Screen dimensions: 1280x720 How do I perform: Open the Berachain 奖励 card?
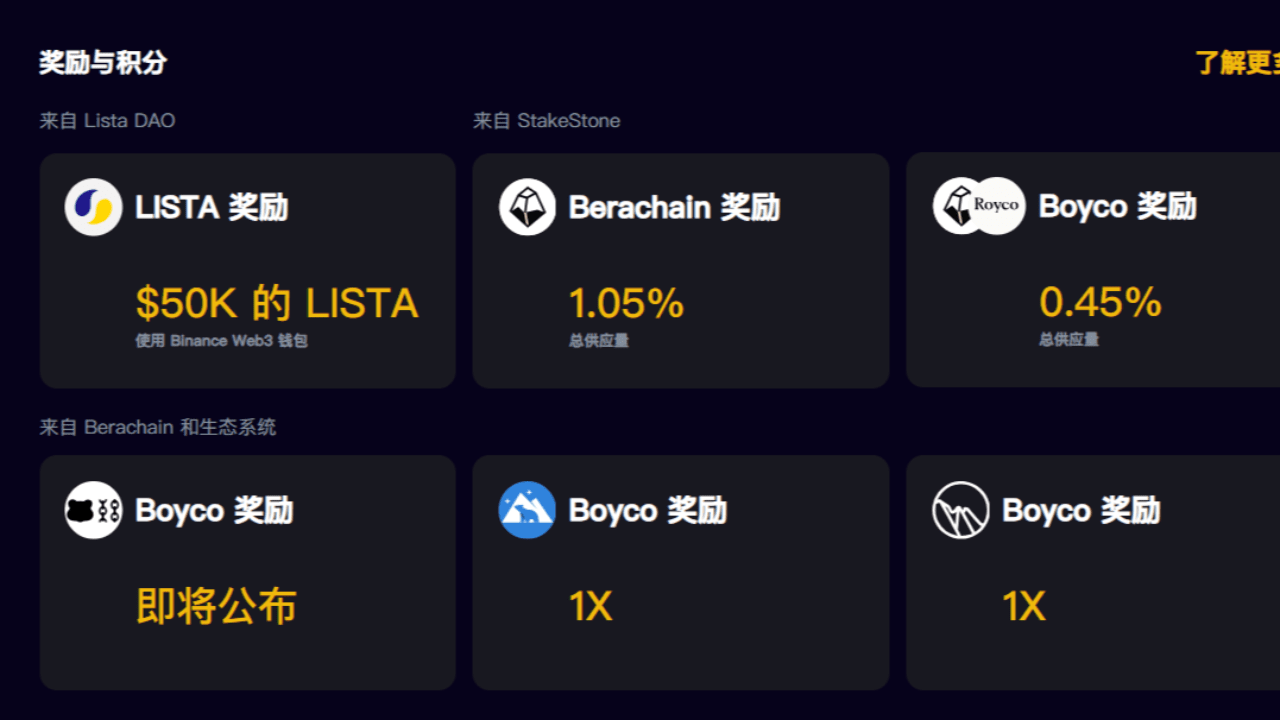(x=681, y=270)
